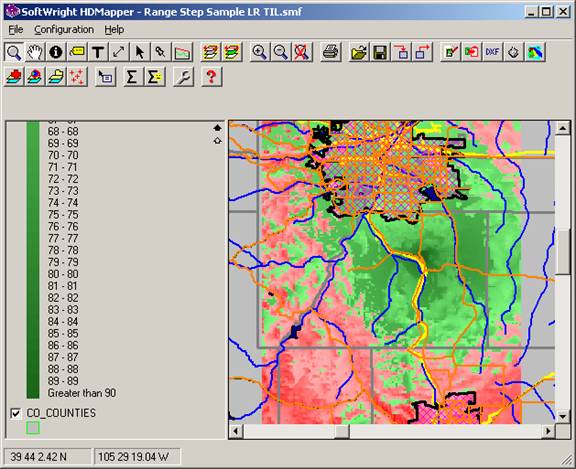Click the zoom in plus button
Image resolution: width=576 pixels, height=469 pixels.
[260, 52]
